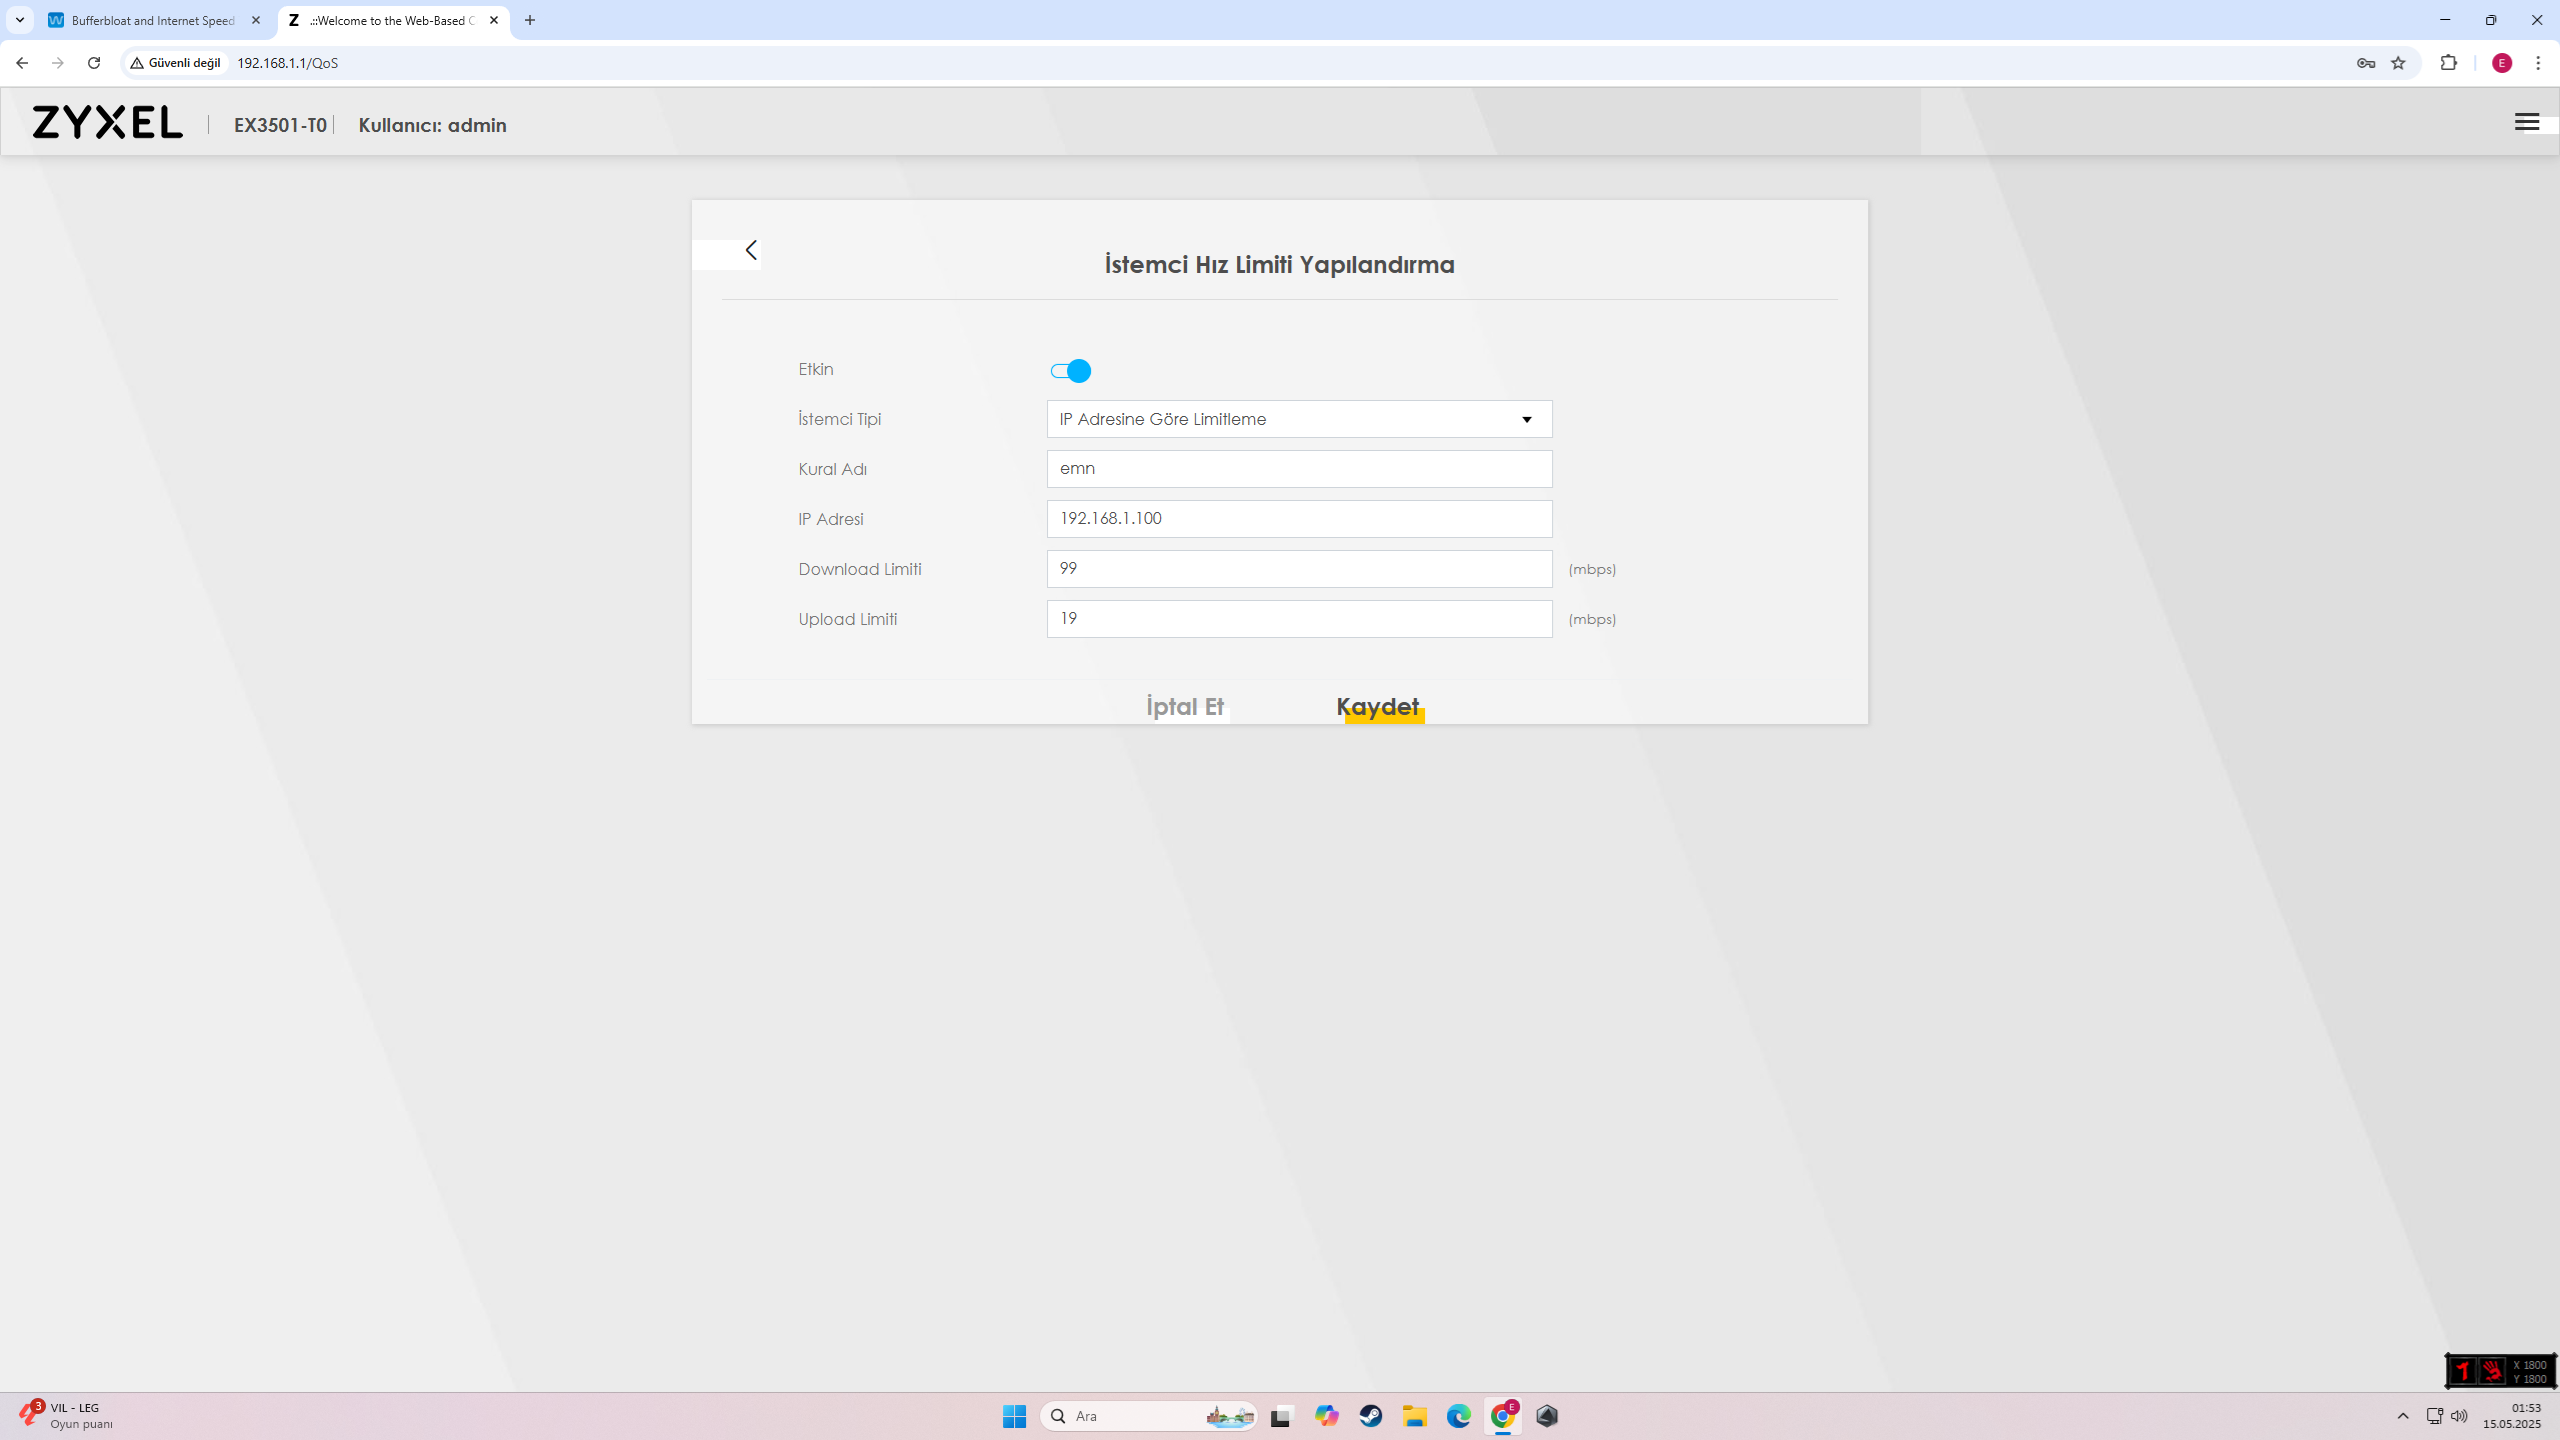Open the clock and date flyout
The width and height of the screenshot is (2560, 1440).
(2512, 1416)
